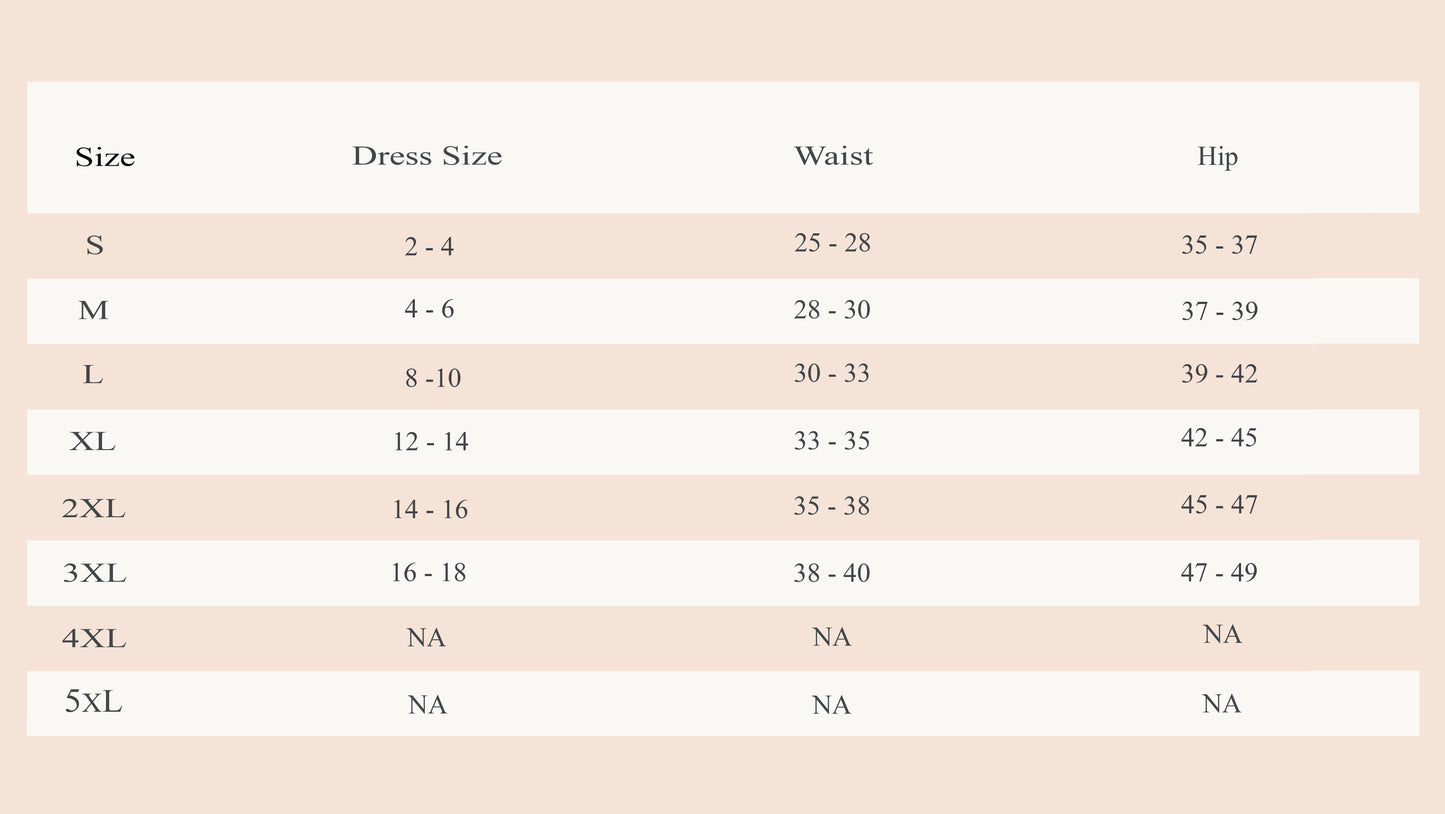Viewport: 1445px width, 814px height.
Task: Click the NA dress size for 4XL
Action: pyautogui.click(x=426, y=638)
